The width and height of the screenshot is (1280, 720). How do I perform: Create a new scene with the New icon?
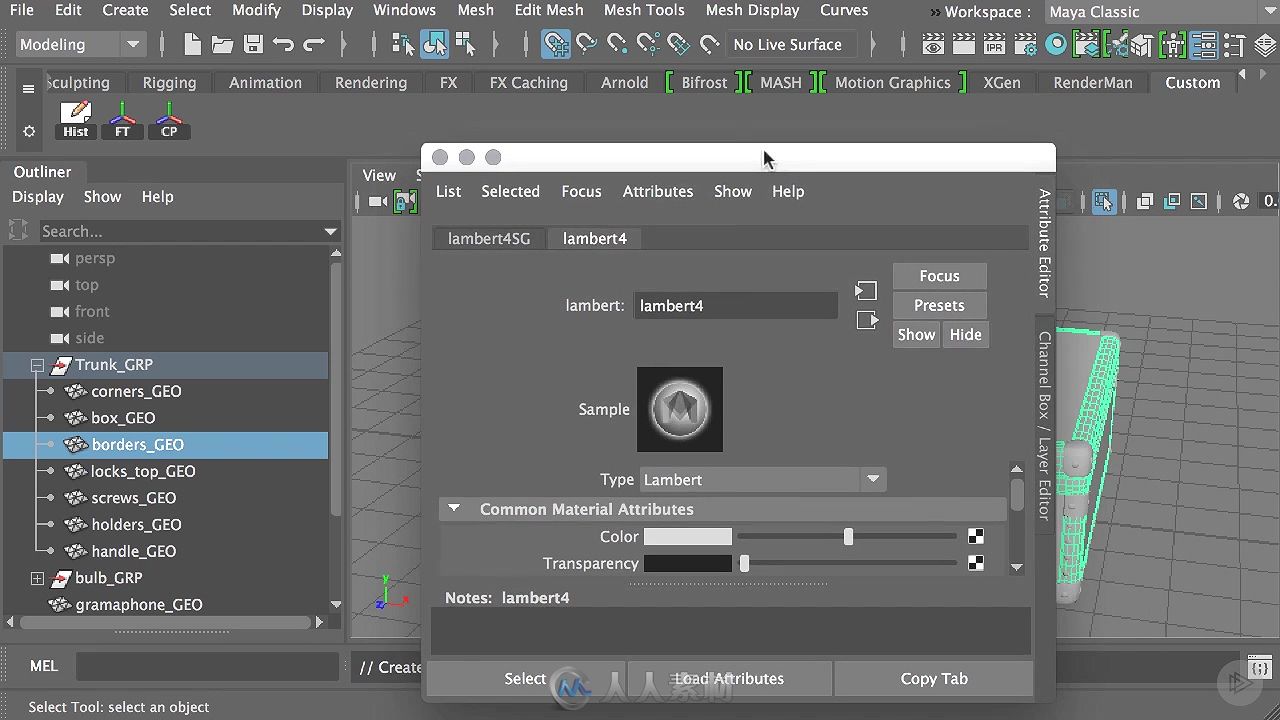[192, 44]
